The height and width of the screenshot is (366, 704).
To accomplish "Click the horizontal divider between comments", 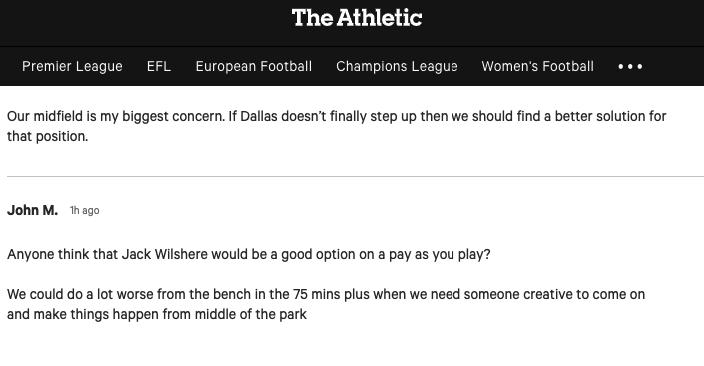I will [x=355, y=176].
